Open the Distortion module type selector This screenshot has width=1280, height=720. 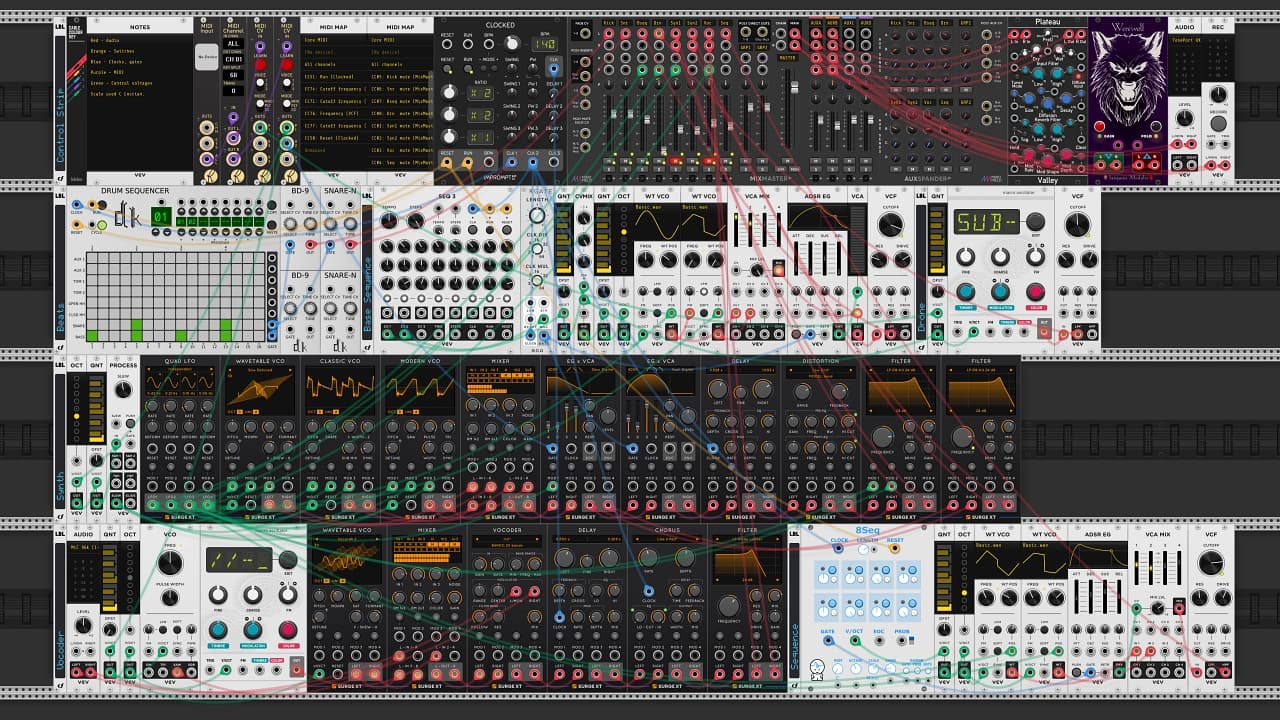821,370
